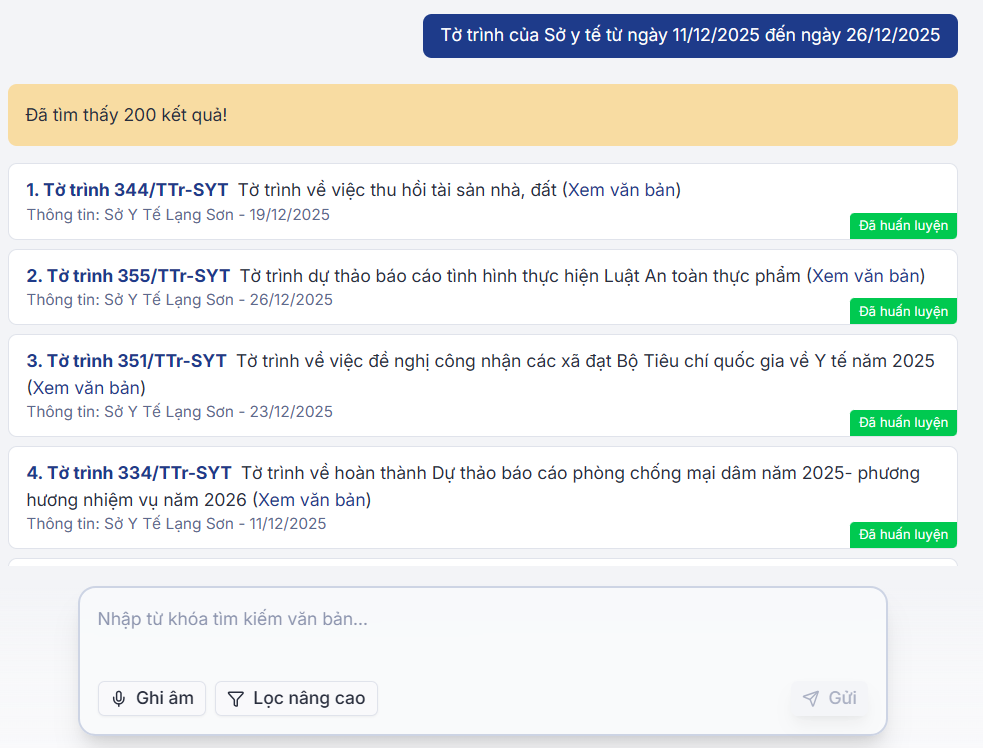The image size is (983, 748).
Task: Click the microphone icon for voice recording
Action: tap(119, 698)
